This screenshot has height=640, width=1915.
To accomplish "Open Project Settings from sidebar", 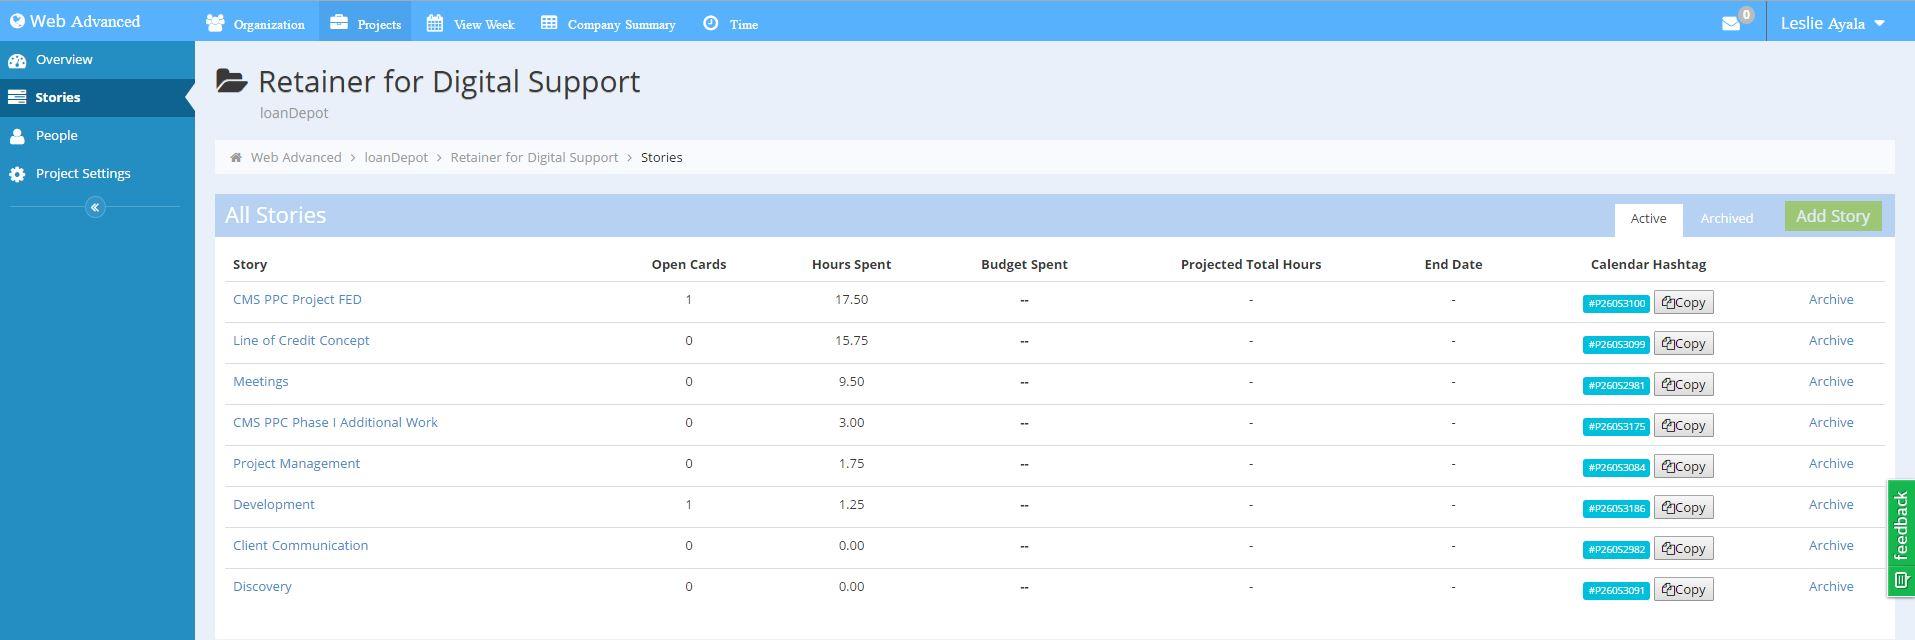I will 82,174.
